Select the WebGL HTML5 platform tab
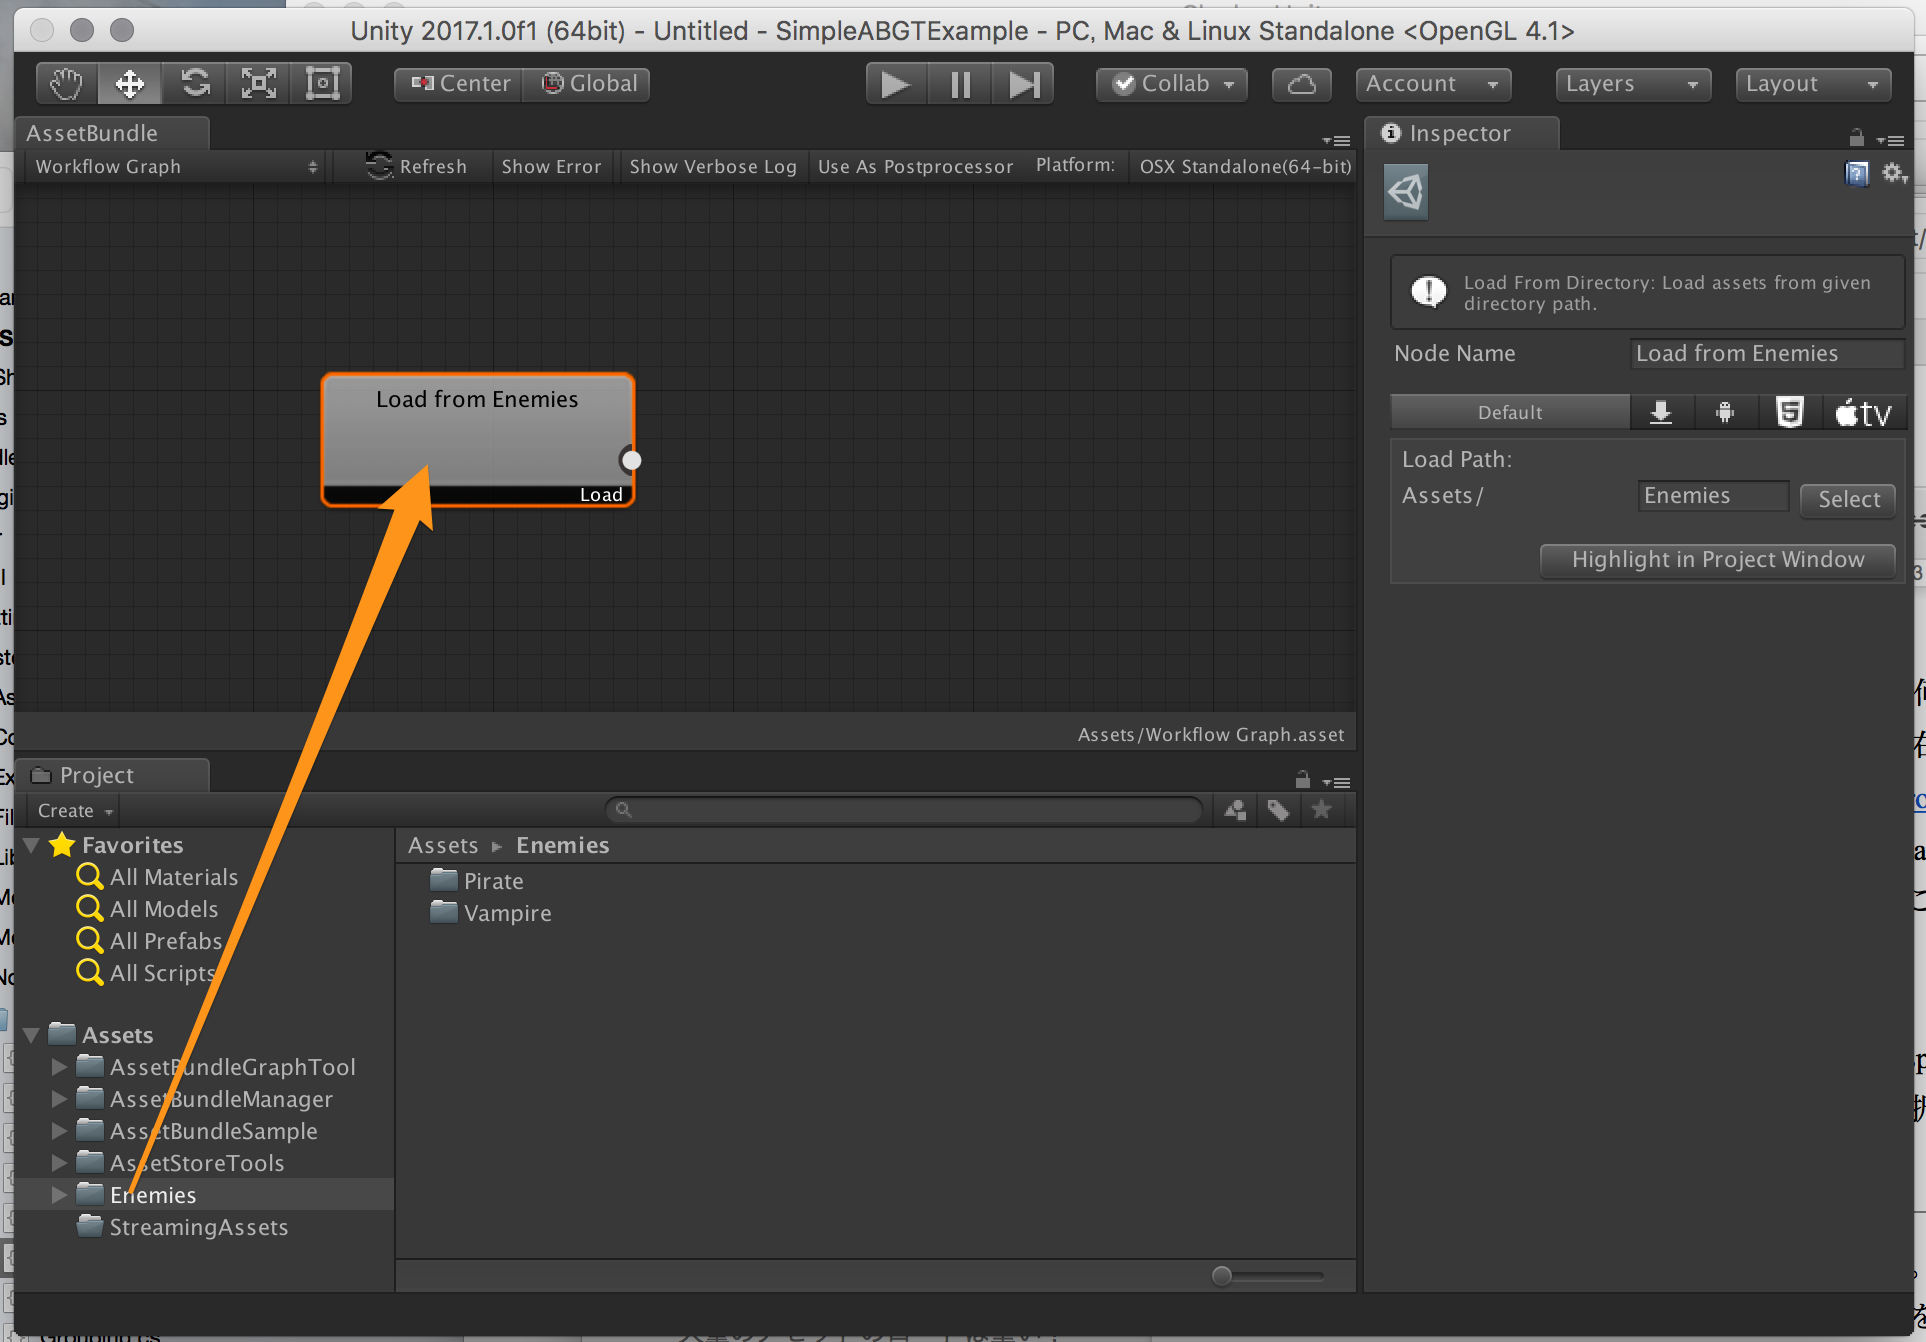This screenshot has height=1342, width=1926. click(x=1789, y=412)
